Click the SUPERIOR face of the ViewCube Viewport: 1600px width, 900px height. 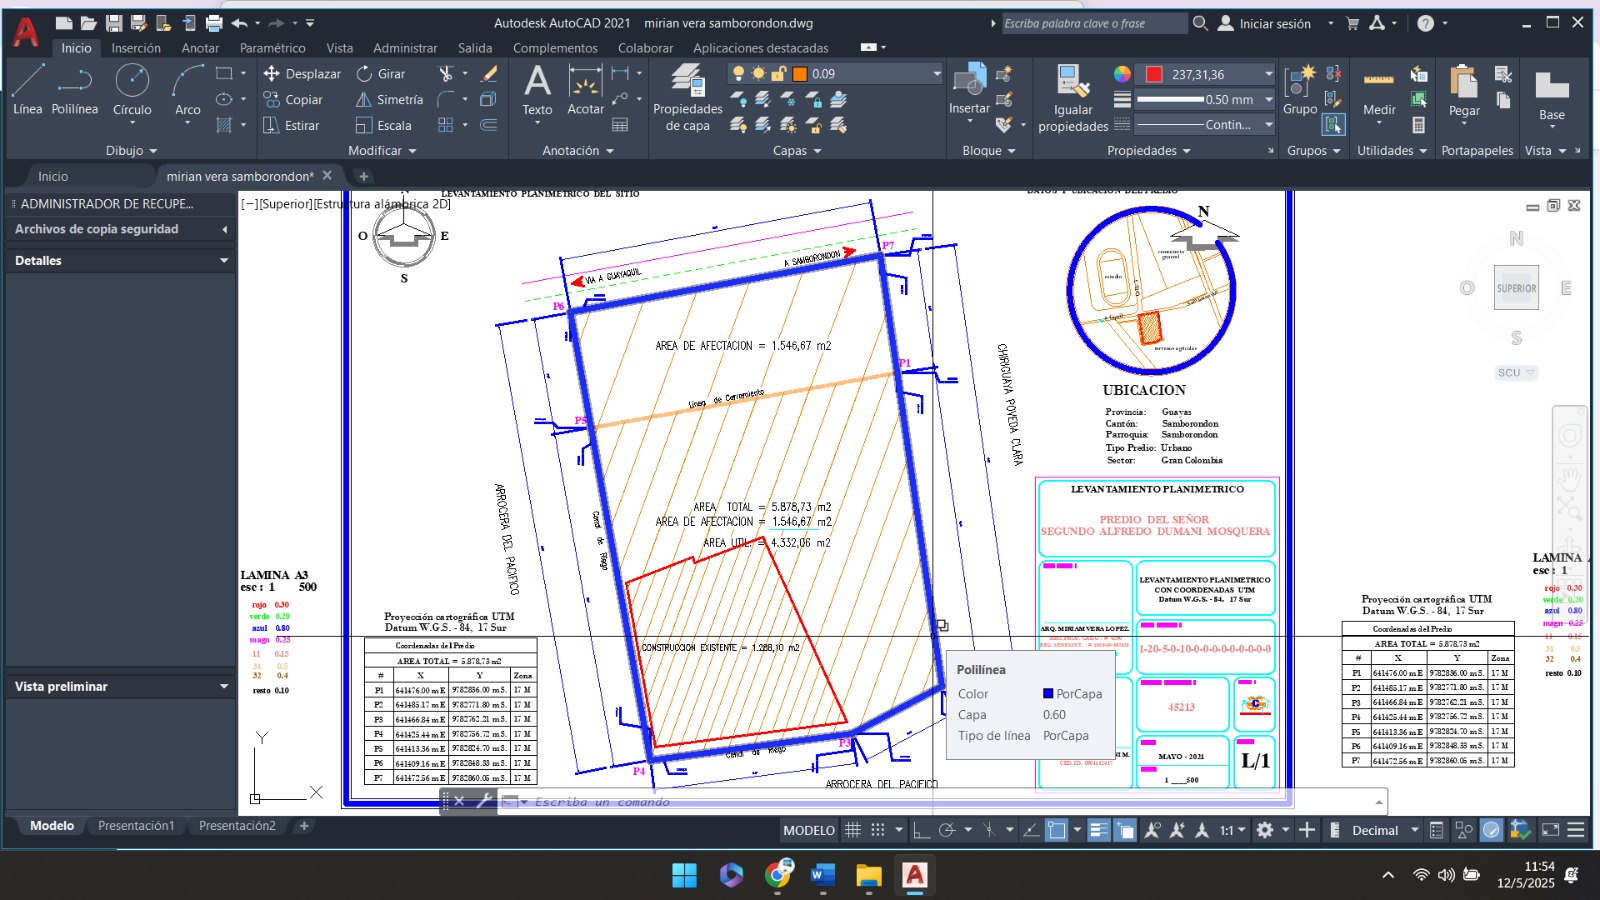click(1516, 288)
